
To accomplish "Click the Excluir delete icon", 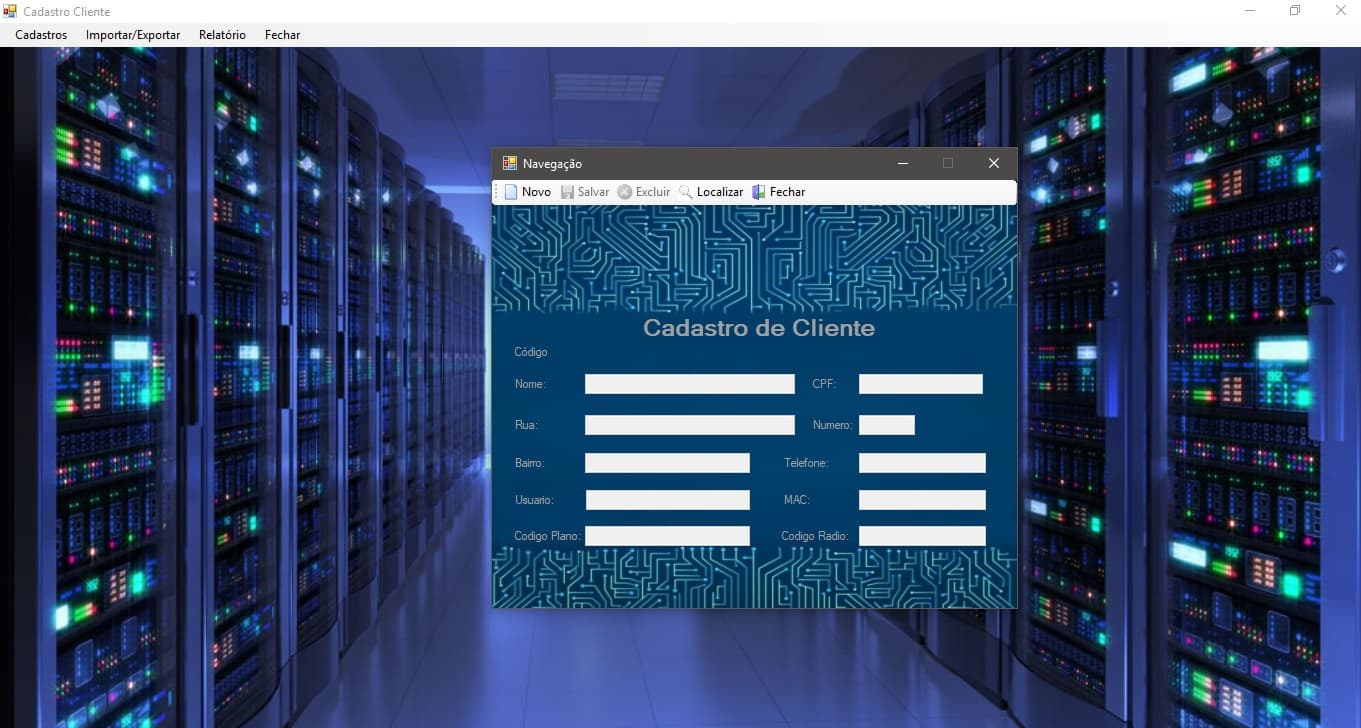I will tap(625, 191).
